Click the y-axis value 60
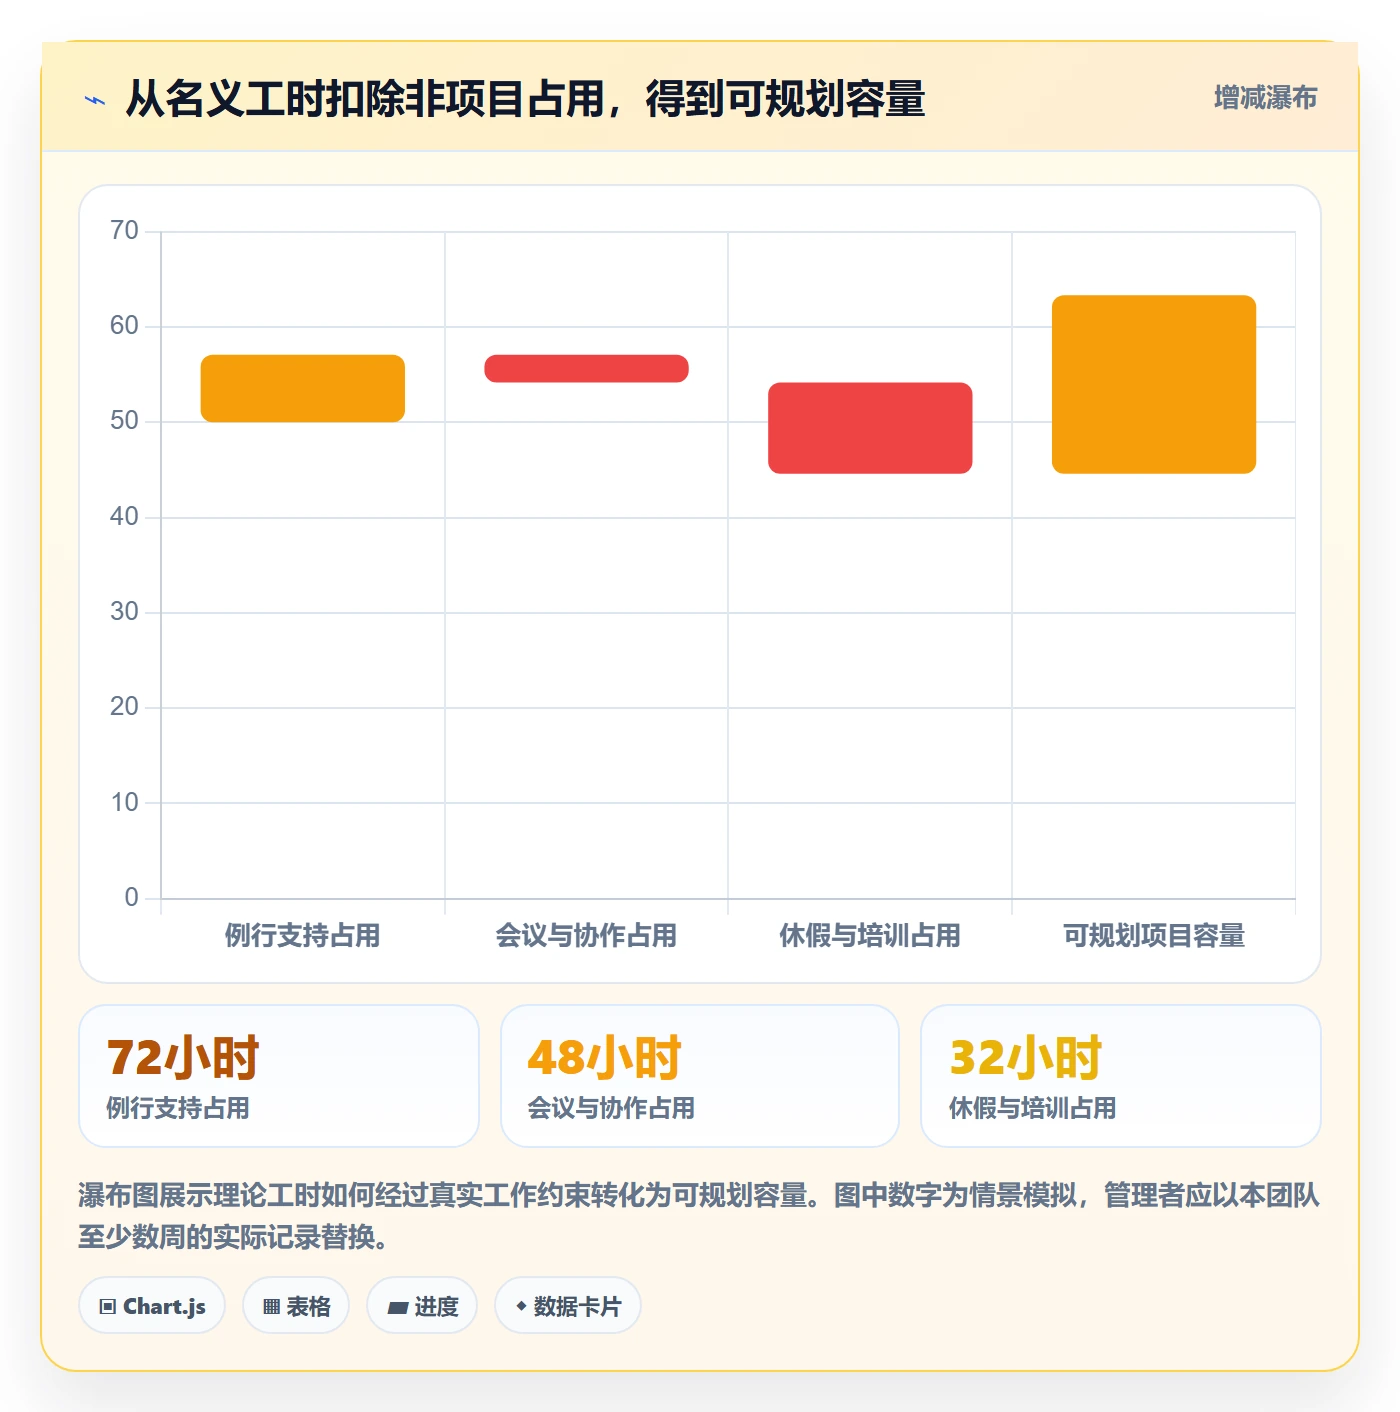The width and height of the screenshot is (1400, 1412). [125, 326]
